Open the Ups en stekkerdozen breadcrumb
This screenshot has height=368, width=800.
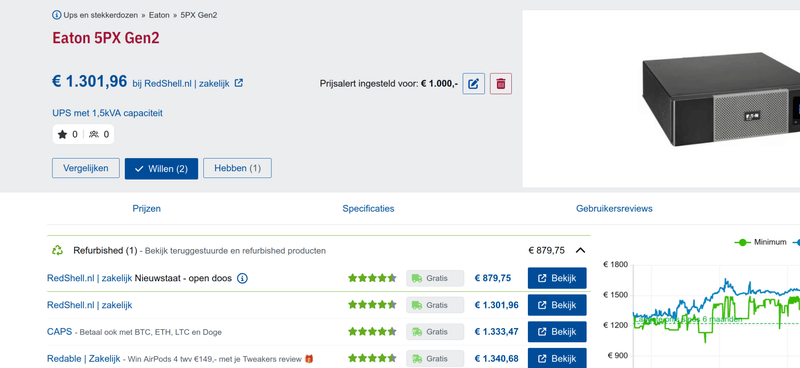pyautogui.click(x=101, y=15)
